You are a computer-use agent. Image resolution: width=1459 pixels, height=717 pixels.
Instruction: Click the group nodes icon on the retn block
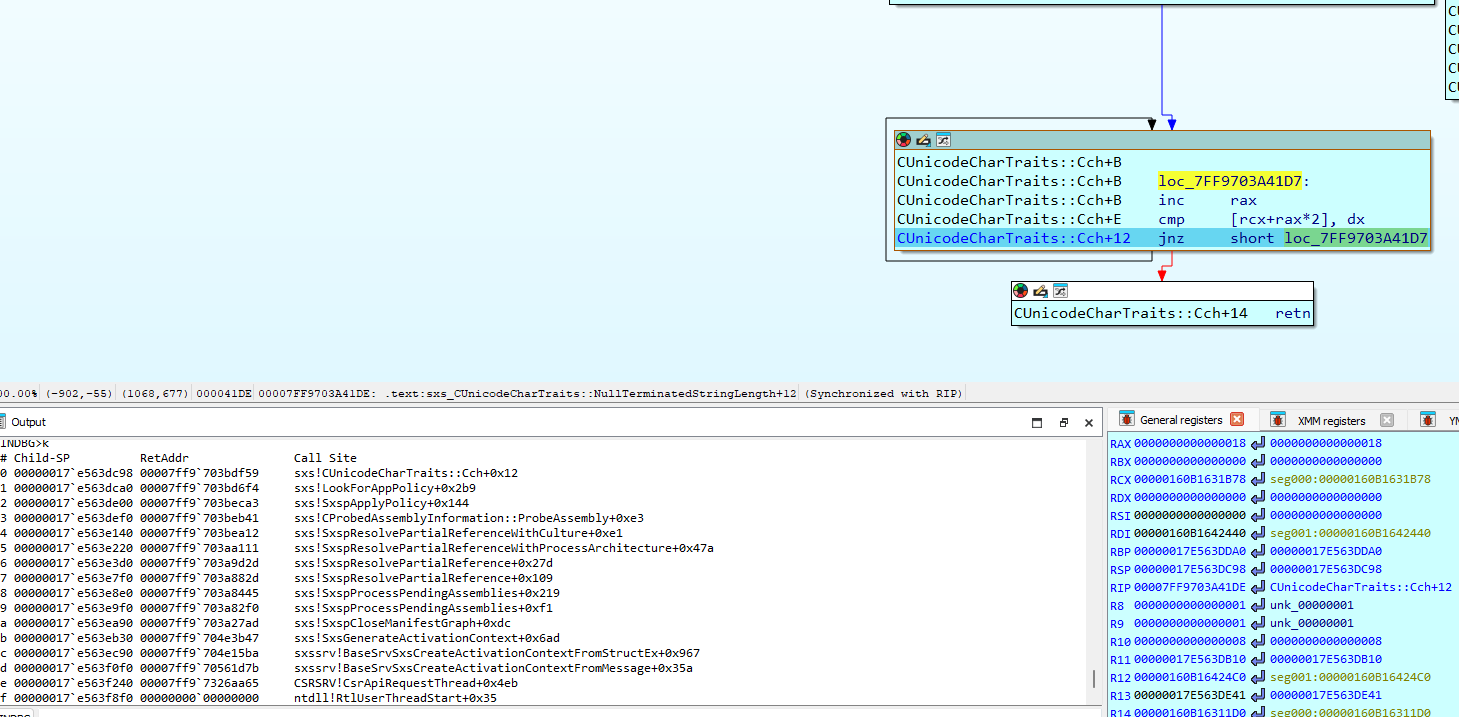pyautogui.click(x=1059, y=291)
